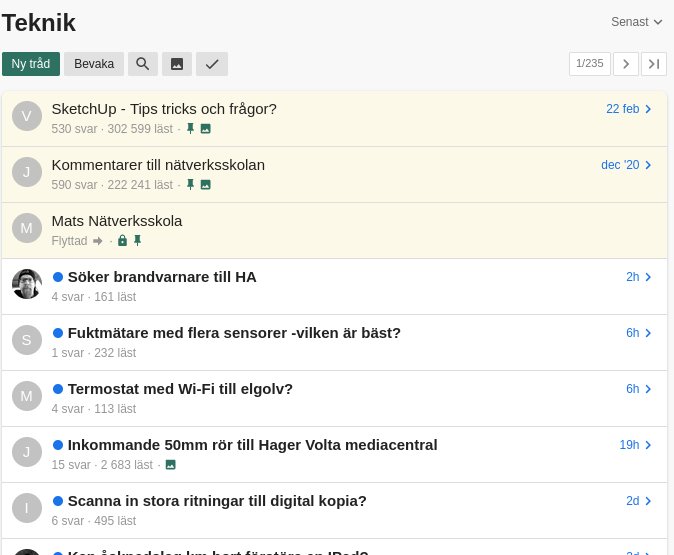674x555 pixels.
Task: Click '4 svar · 113 läst' text
Action: coord(94,409)
